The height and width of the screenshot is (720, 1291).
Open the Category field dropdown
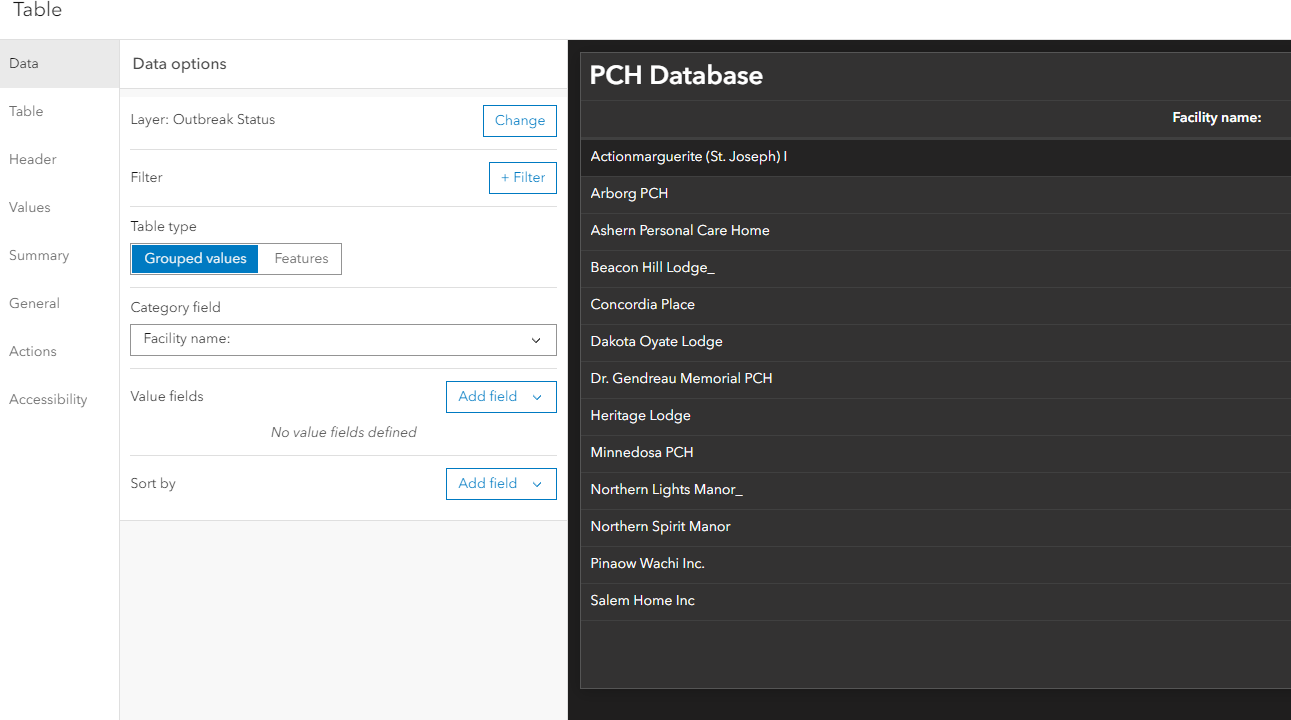pos(343,339)
